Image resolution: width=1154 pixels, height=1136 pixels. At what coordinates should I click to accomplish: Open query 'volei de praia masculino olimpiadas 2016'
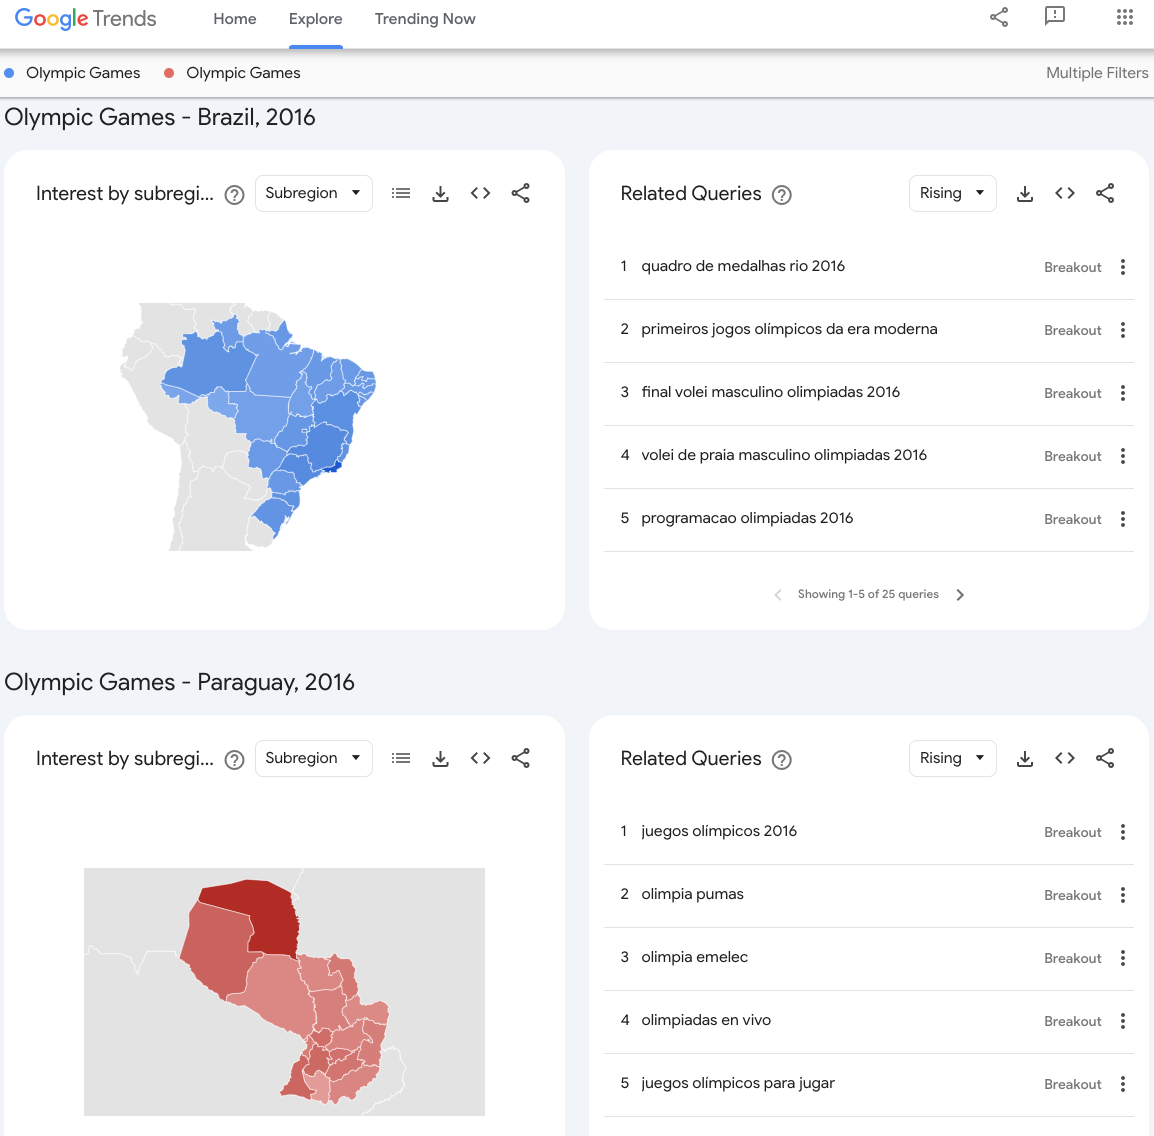pyautogui.click(x=784, y=455)
